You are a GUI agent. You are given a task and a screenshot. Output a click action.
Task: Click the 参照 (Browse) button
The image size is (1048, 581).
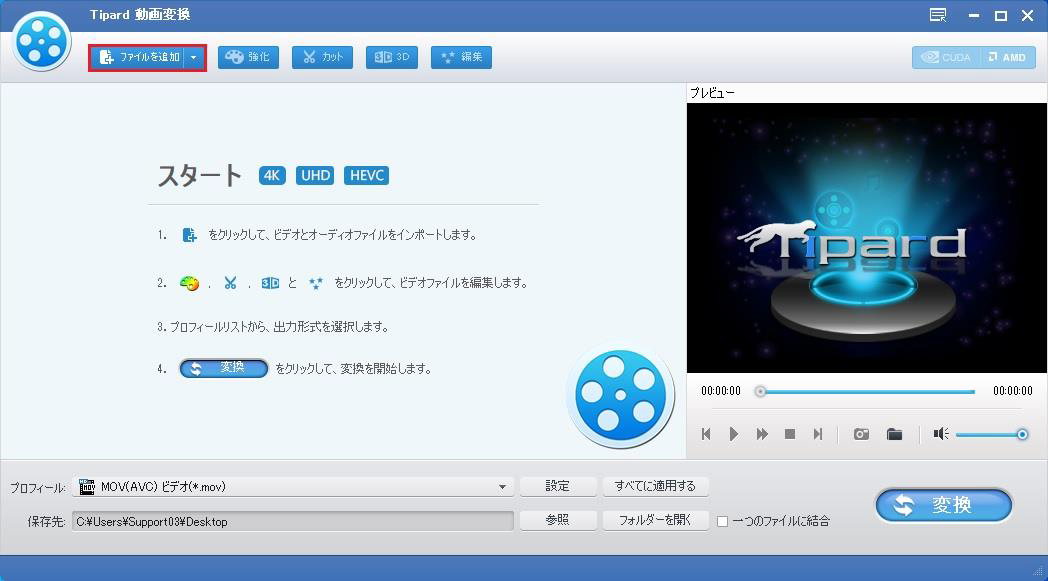tap(557, 520)
